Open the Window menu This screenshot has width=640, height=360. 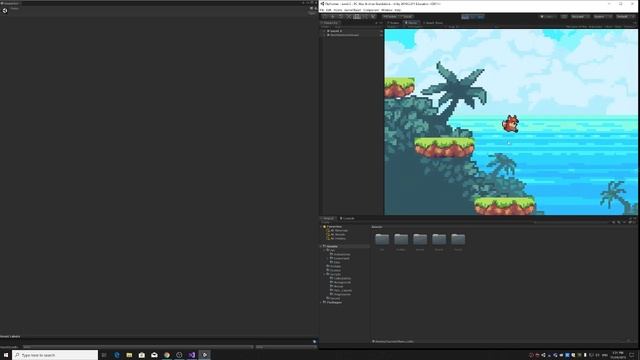coord(387,10)
